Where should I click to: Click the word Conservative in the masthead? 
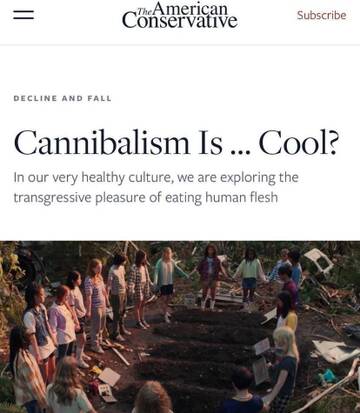pyautogui.click(x=180, y=21)
